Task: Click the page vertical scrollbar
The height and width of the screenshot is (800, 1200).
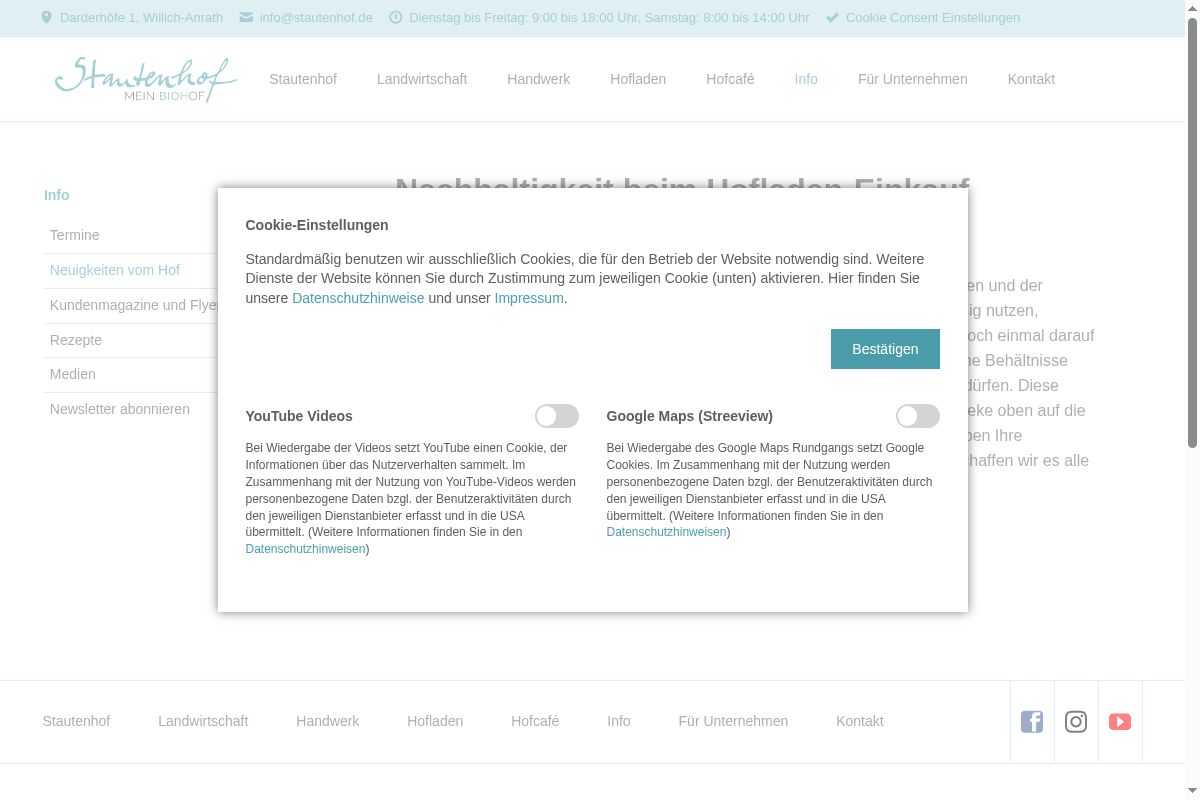Action: [1192, 230]
